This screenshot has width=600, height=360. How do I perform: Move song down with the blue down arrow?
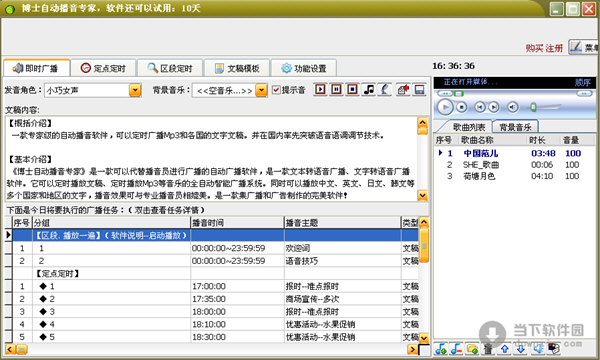coord(521,349)
